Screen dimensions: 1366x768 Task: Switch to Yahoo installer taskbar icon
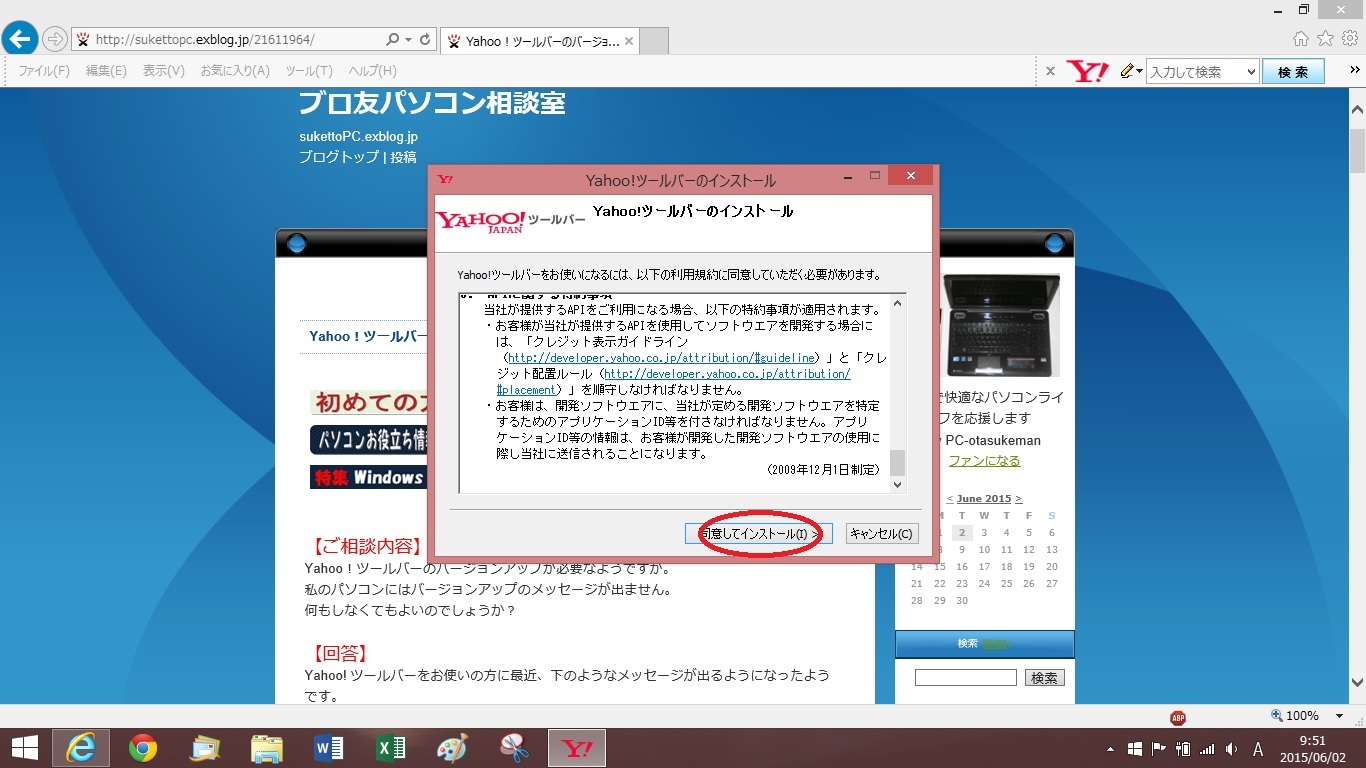coord(577,748)
